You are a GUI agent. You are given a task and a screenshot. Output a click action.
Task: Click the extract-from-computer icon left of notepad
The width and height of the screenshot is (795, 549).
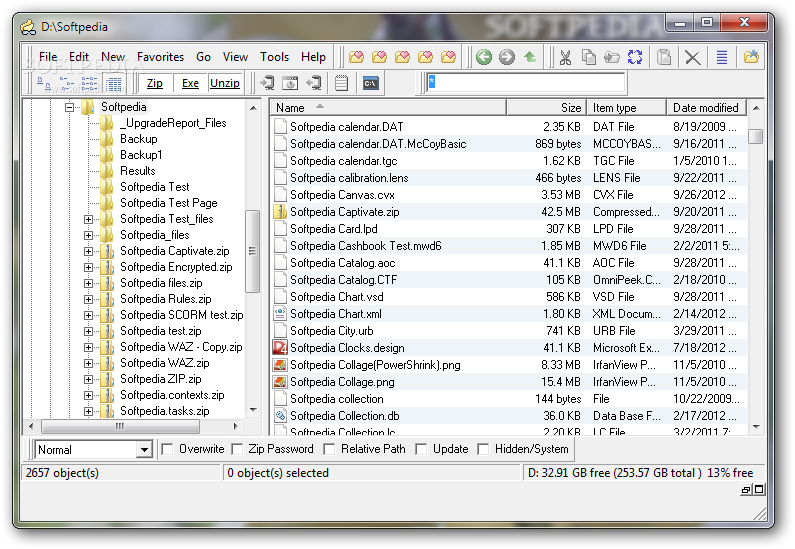[314, 83]
